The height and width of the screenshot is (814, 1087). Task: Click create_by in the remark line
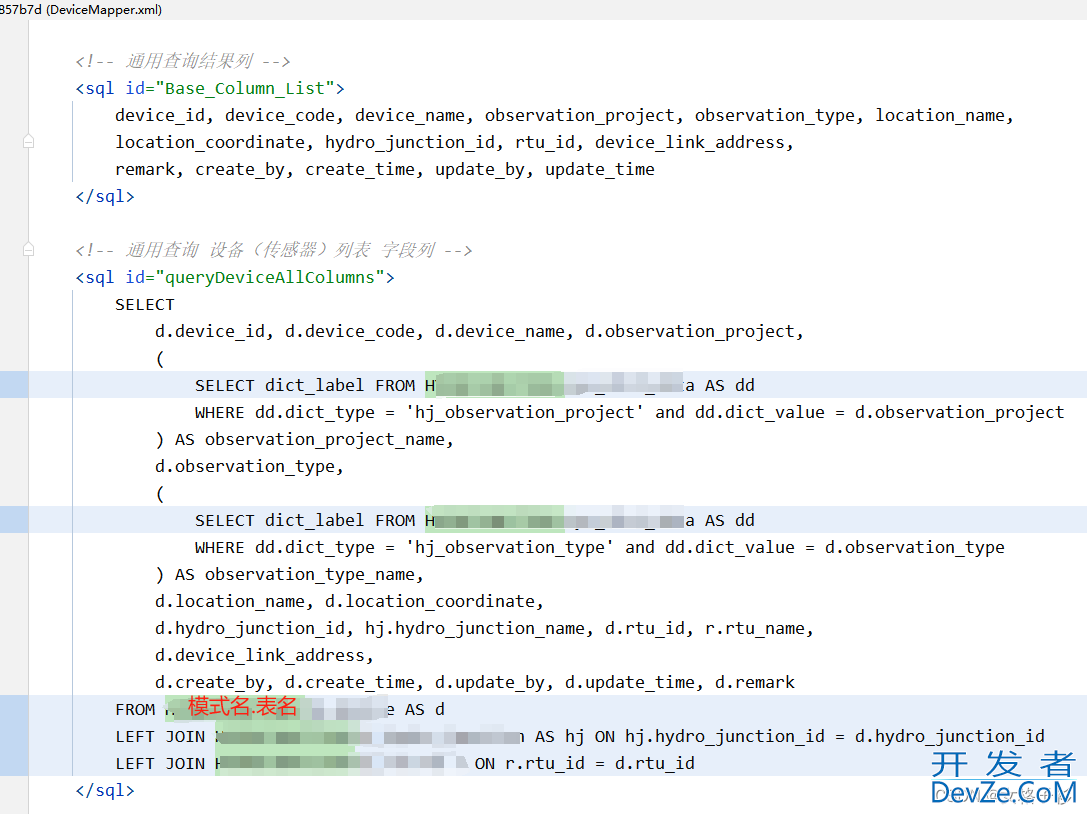tap(239, 169)
